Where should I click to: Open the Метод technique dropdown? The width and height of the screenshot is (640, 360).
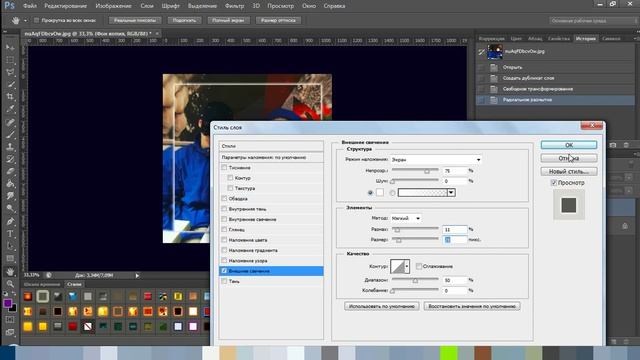(406, 218)
